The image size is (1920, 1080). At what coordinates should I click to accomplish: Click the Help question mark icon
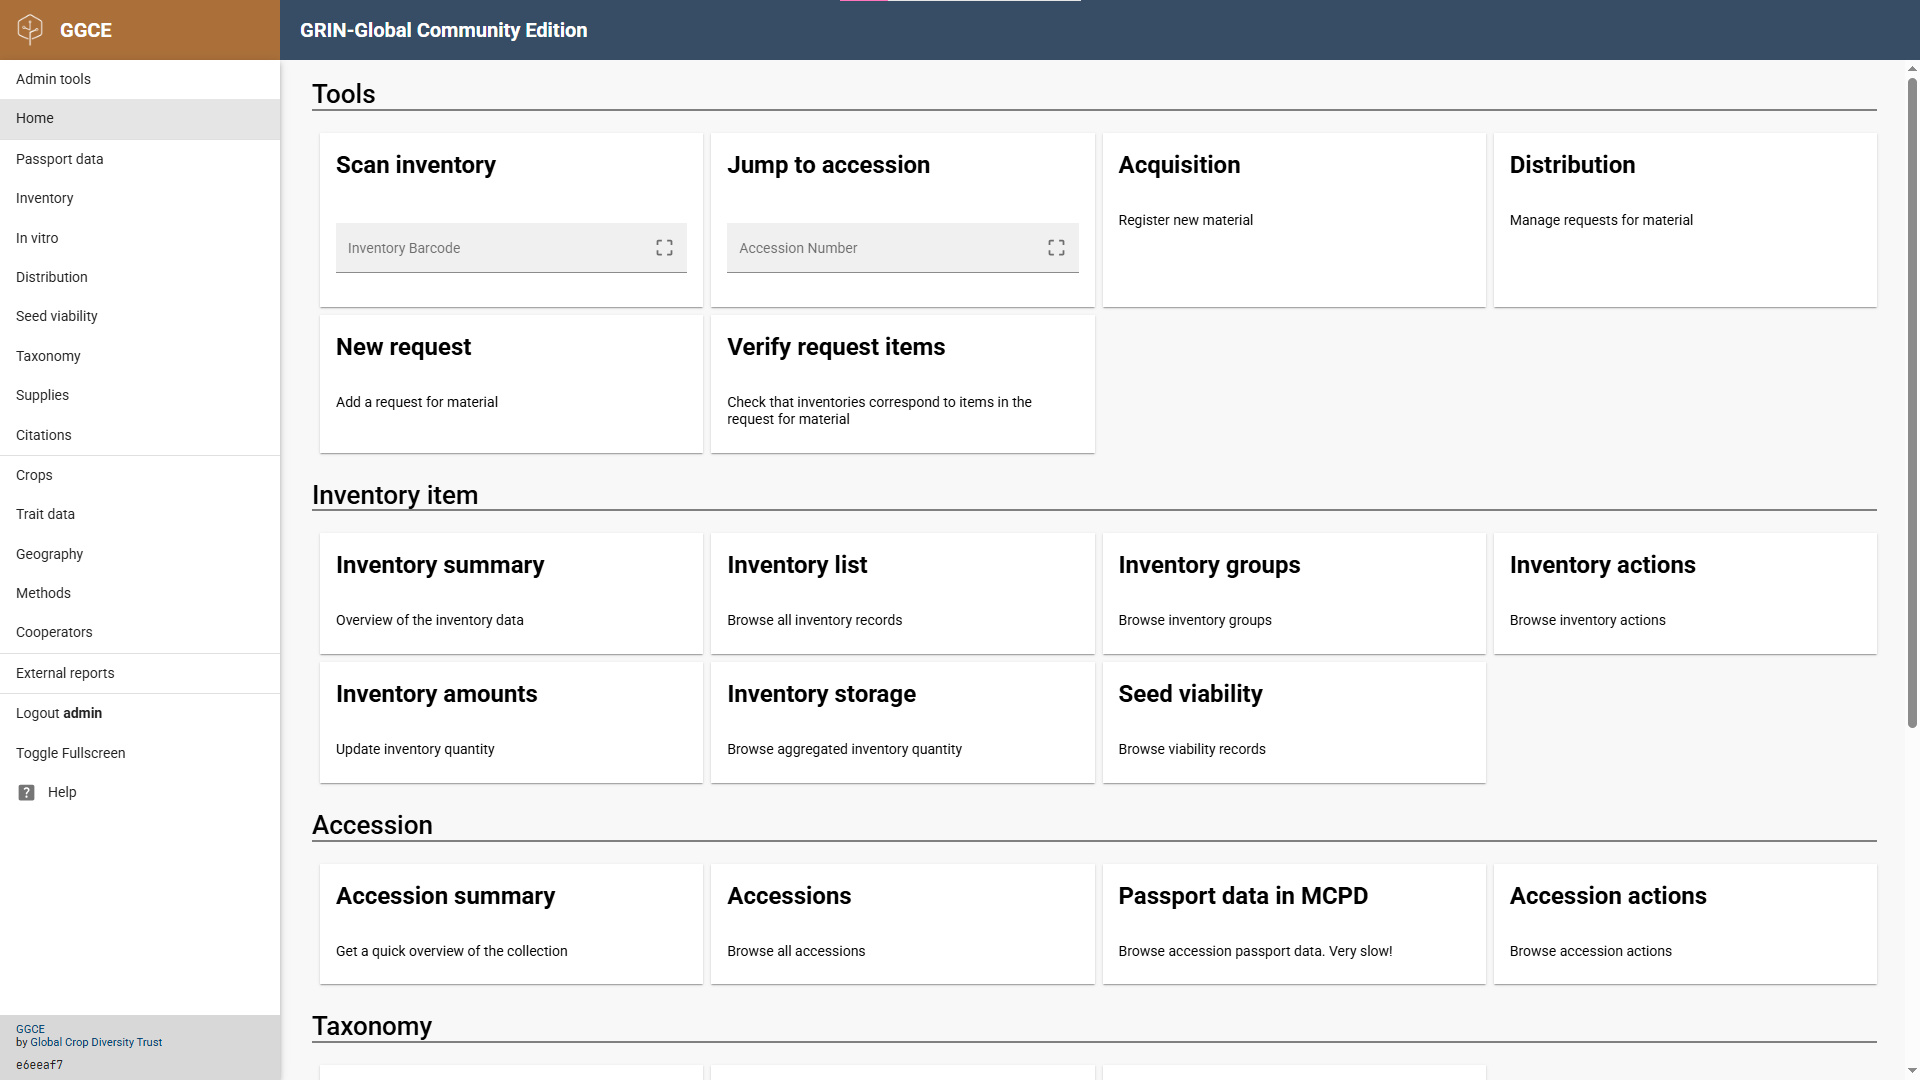click(27, 792)
